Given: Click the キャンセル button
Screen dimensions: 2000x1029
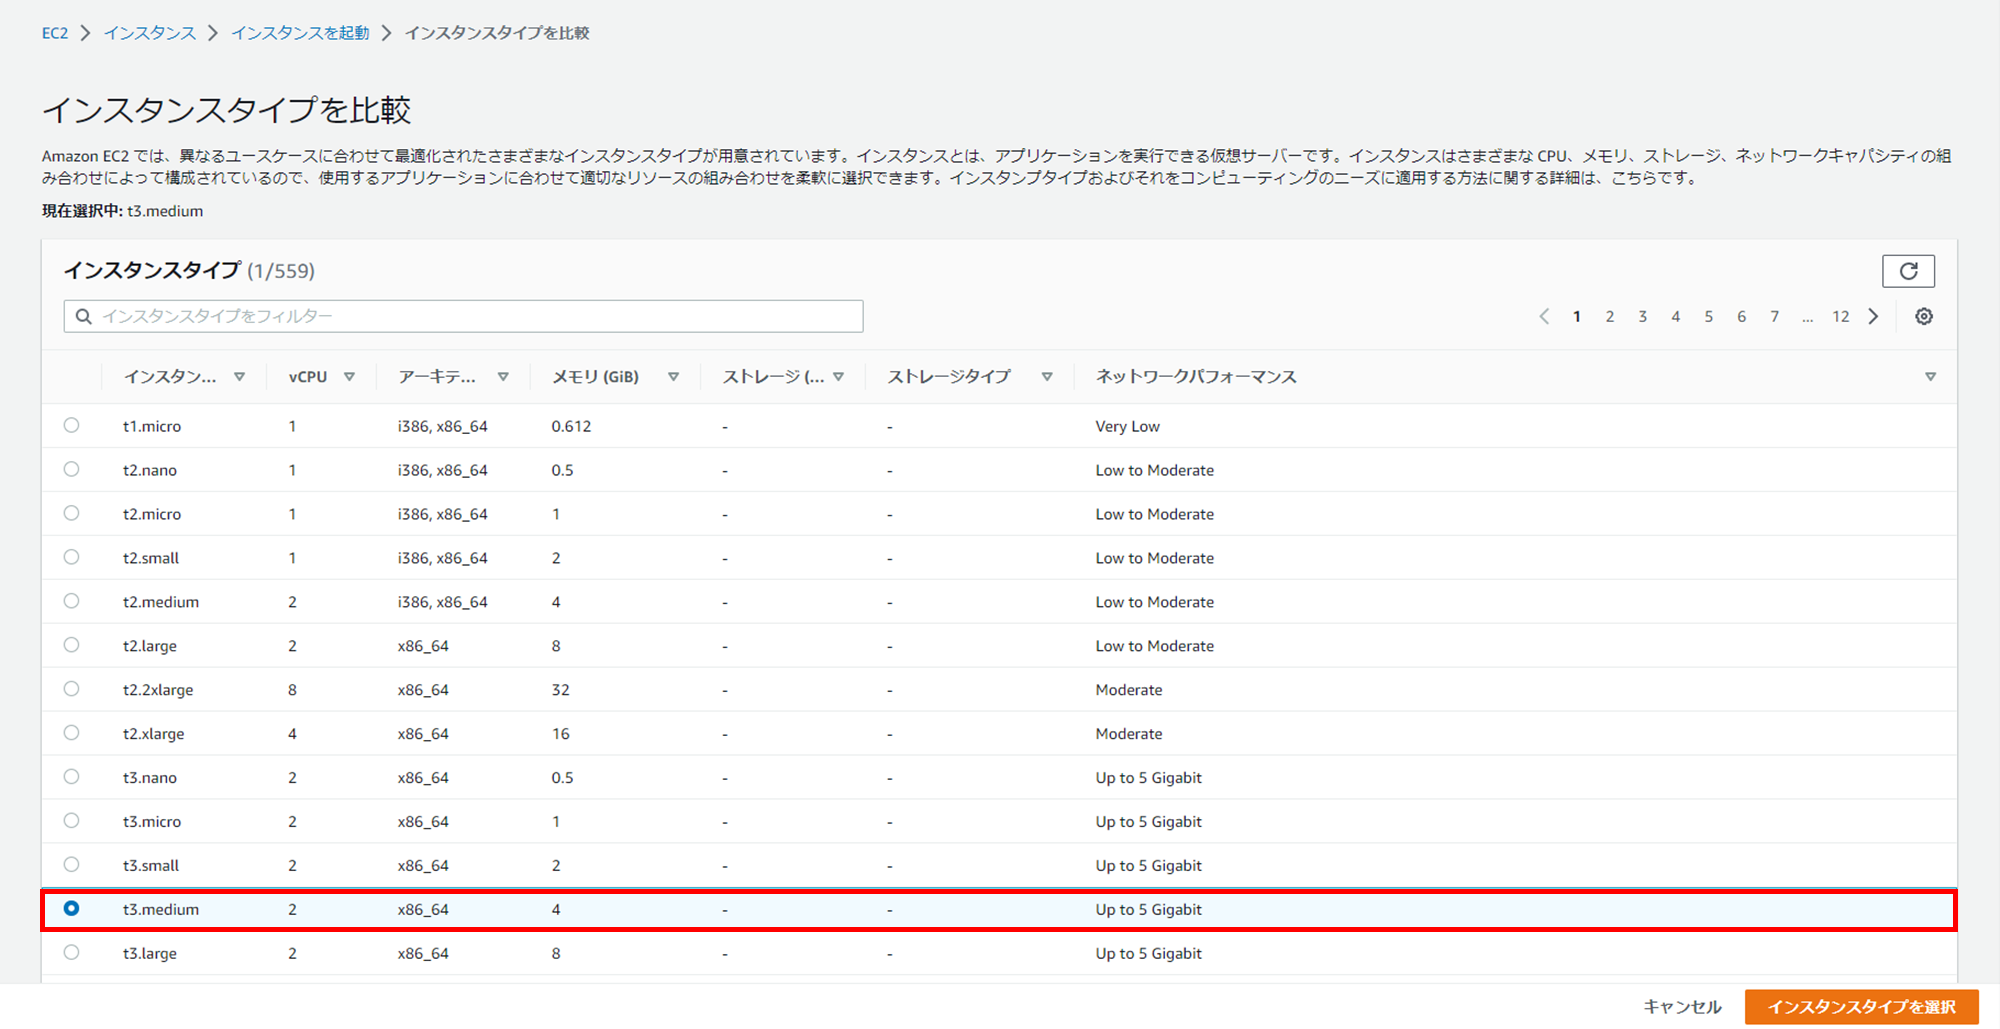Looking at the screenshot, I should (x=1682, y=1007).
